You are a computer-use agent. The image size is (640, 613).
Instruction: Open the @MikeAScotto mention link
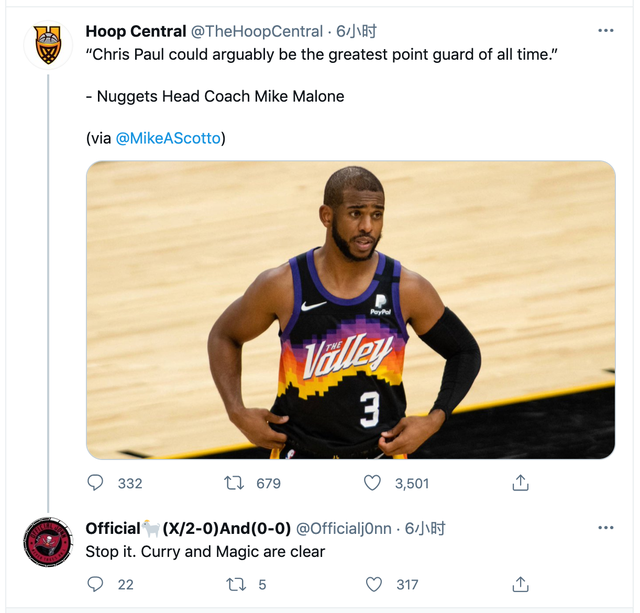[168, 138]
